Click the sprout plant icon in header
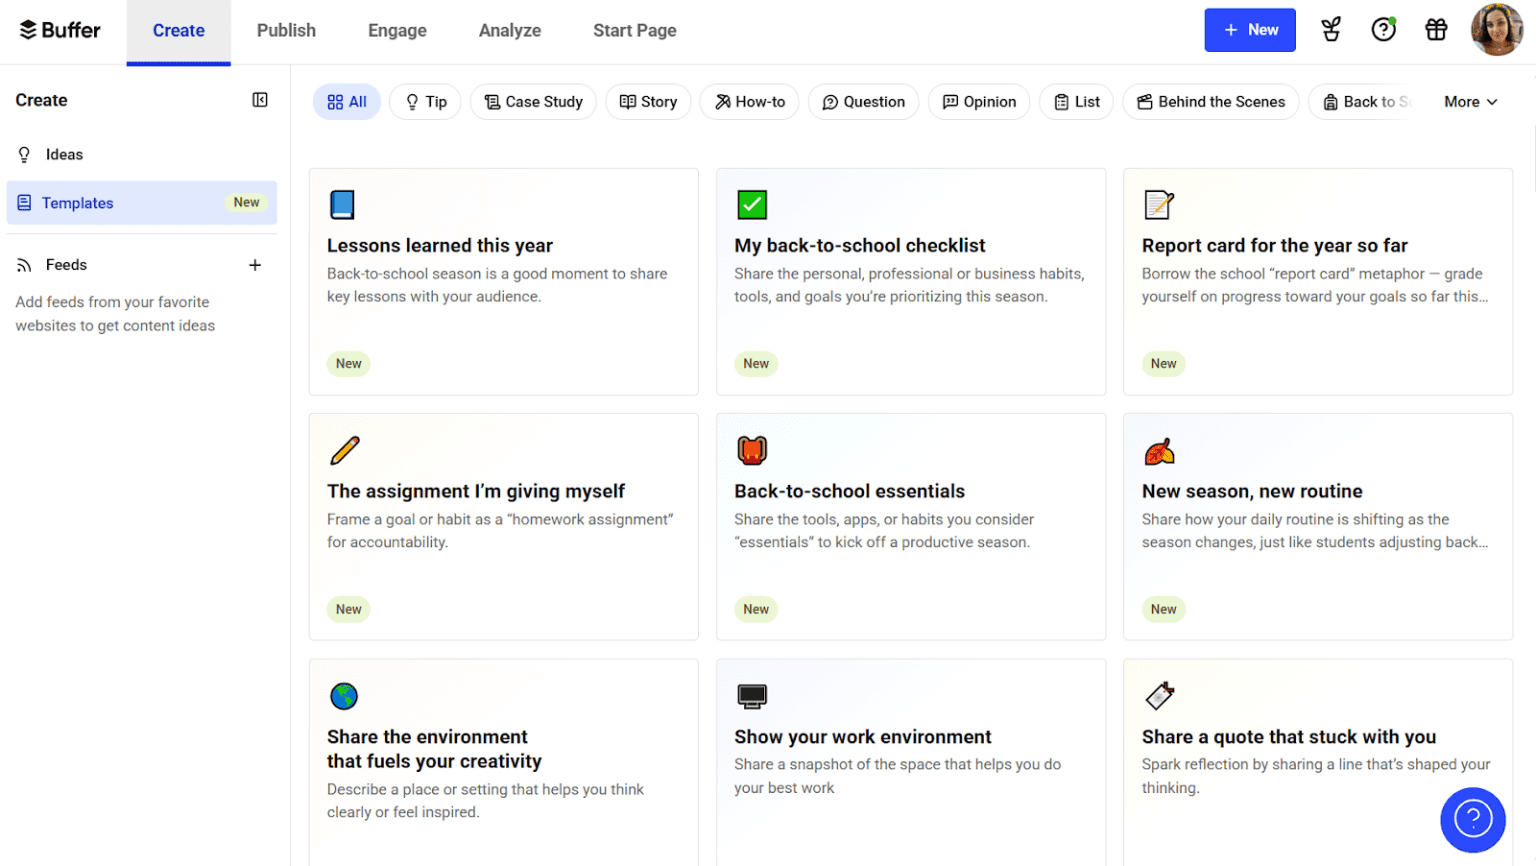The image size is (1536, 866). (x=1331, y=30)
